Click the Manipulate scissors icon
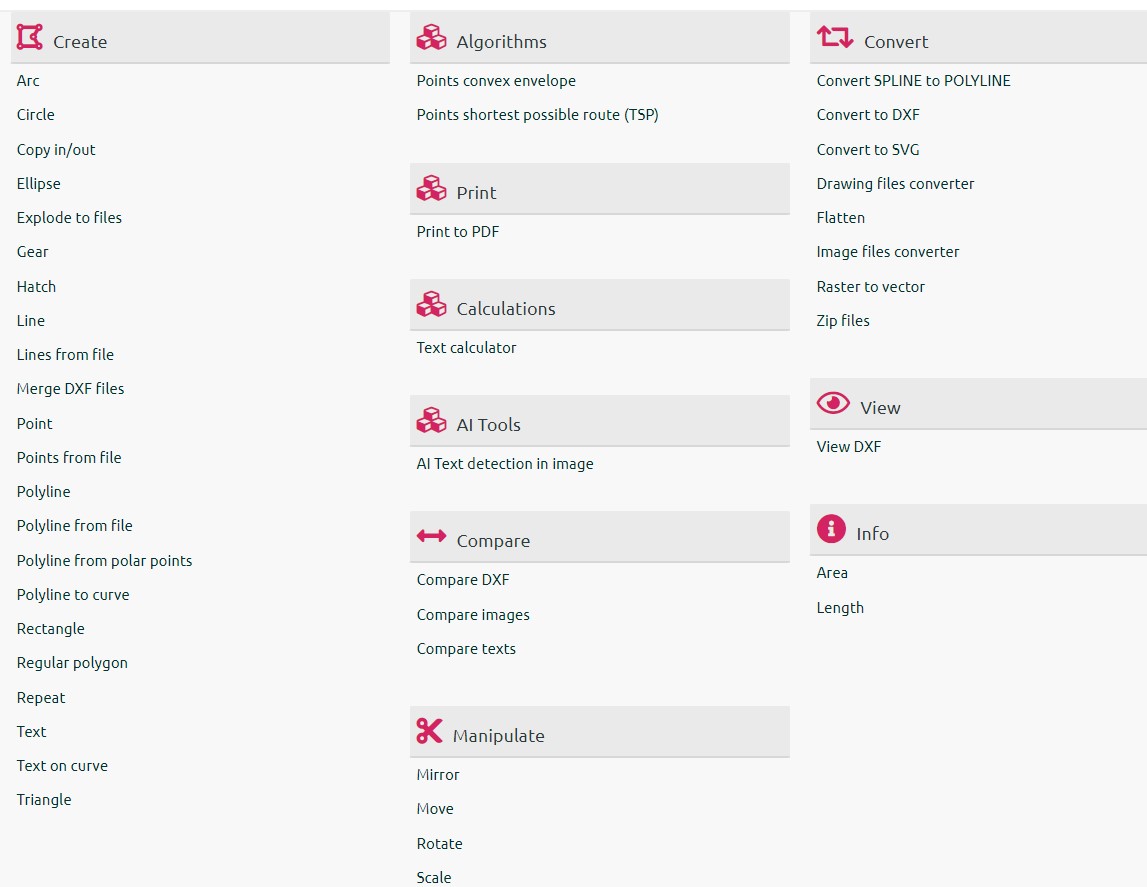 point(431,729)
